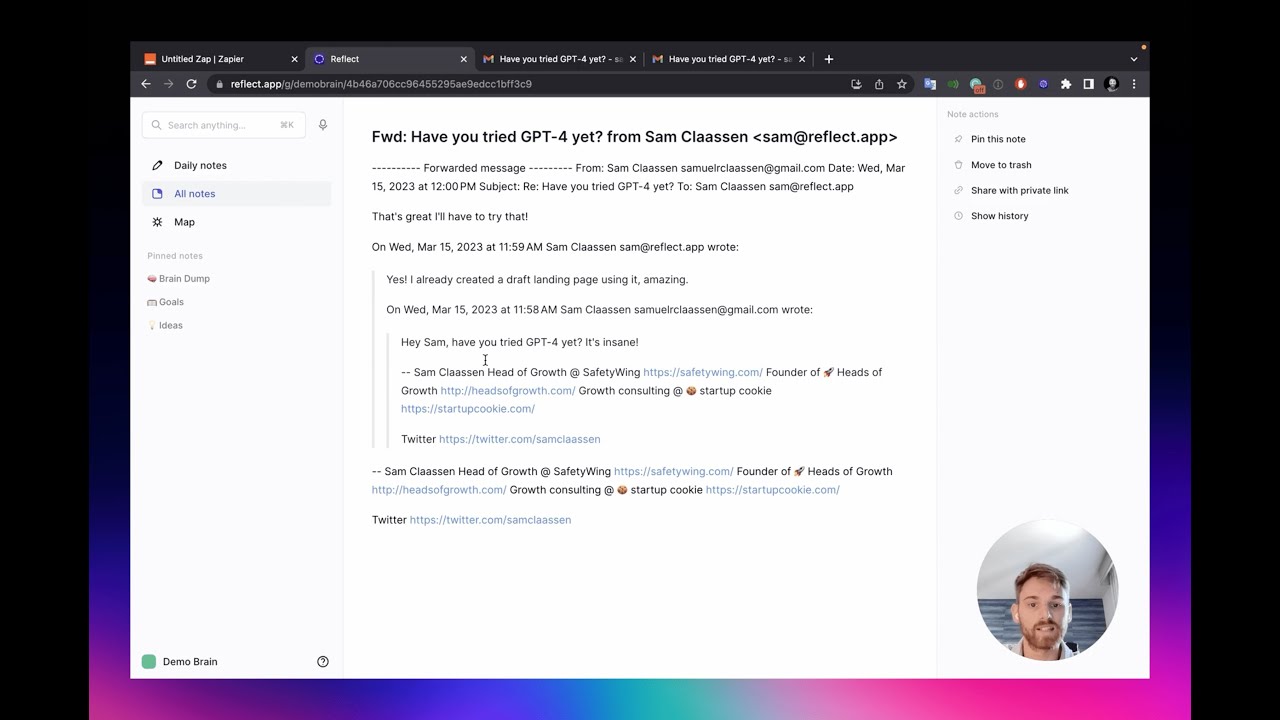Open the Map view
Image resolution: width=1280 pixels, height=720 pixels.
coord(237,222)
